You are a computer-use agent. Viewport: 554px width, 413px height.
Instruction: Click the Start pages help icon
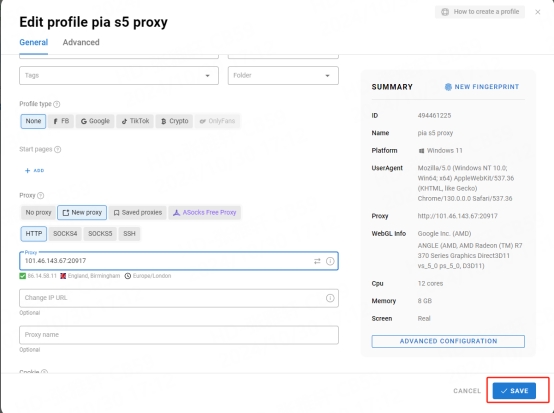(58, 149)
